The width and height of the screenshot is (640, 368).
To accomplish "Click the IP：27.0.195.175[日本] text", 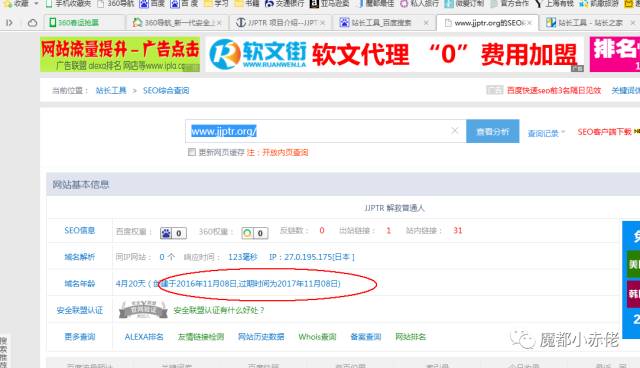I will pos(312,257).
